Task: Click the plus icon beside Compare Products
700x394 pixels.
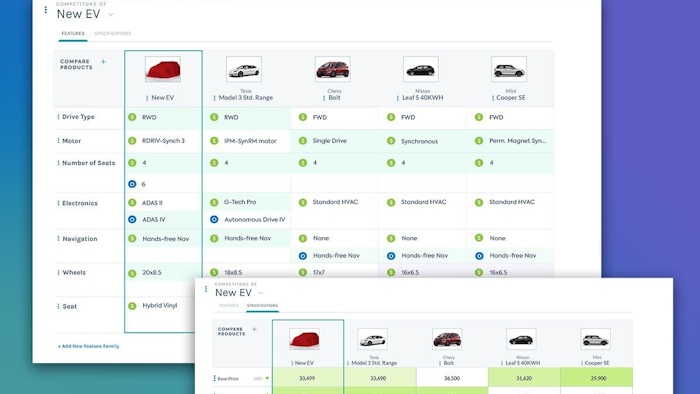Action: click(x=103, y=62)
